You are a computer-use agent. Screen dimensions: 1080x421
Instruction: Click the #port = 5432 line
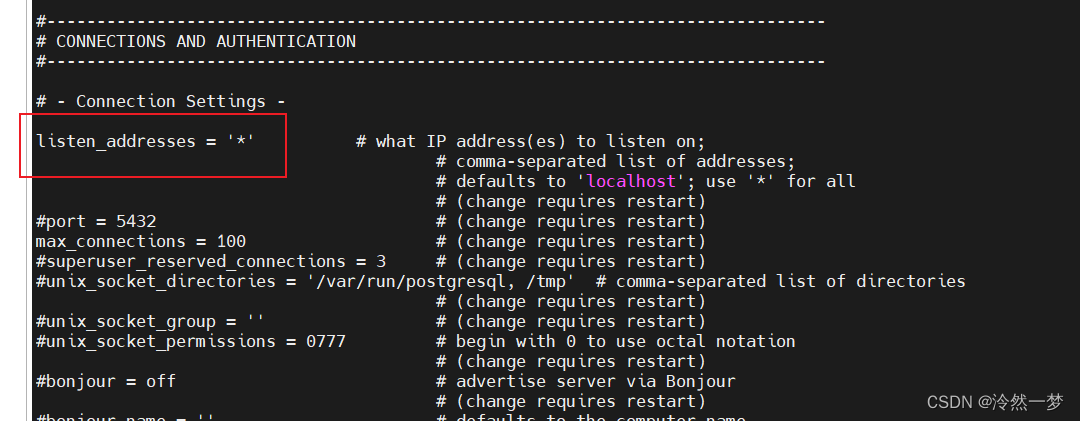[x=96, y=222]
